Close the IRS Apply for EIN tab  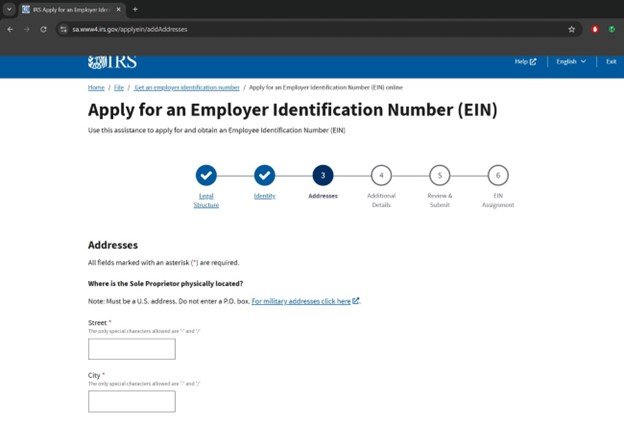pyautogui.click(x=120, y=9)
